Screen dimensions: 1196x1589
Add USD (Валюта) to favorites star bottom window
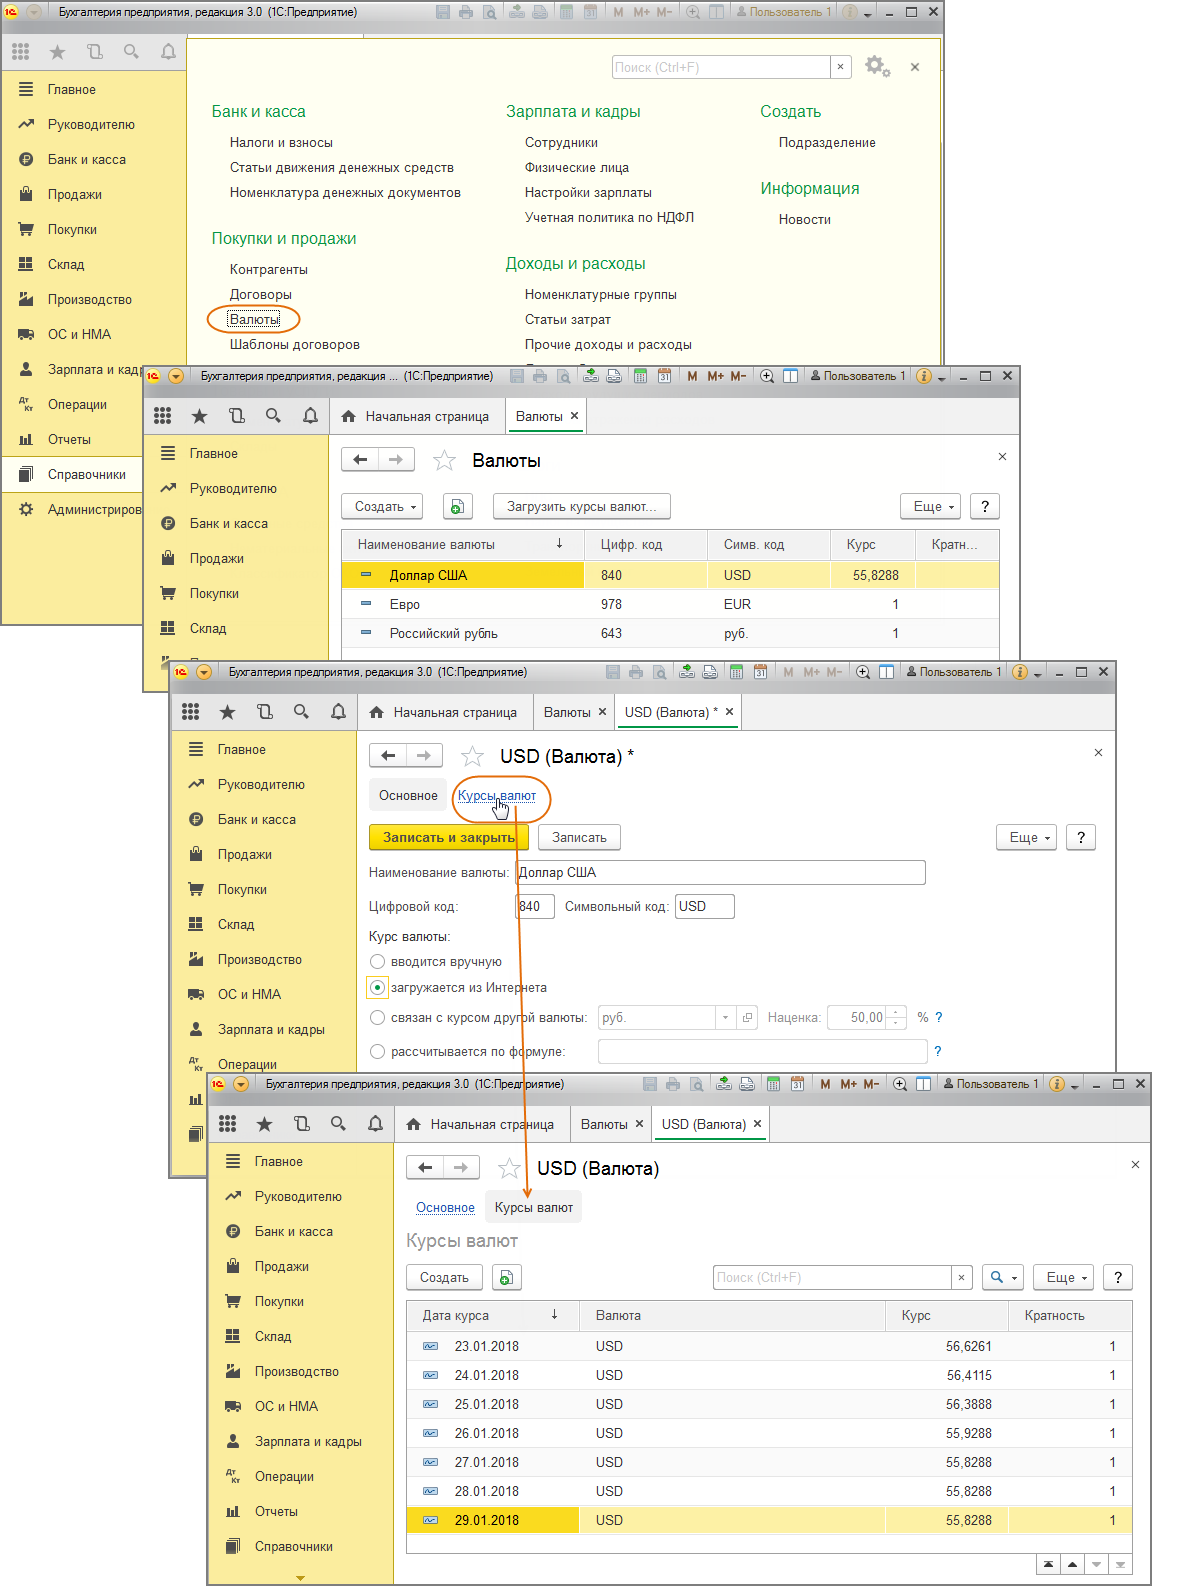click(x=509, y=1168)
